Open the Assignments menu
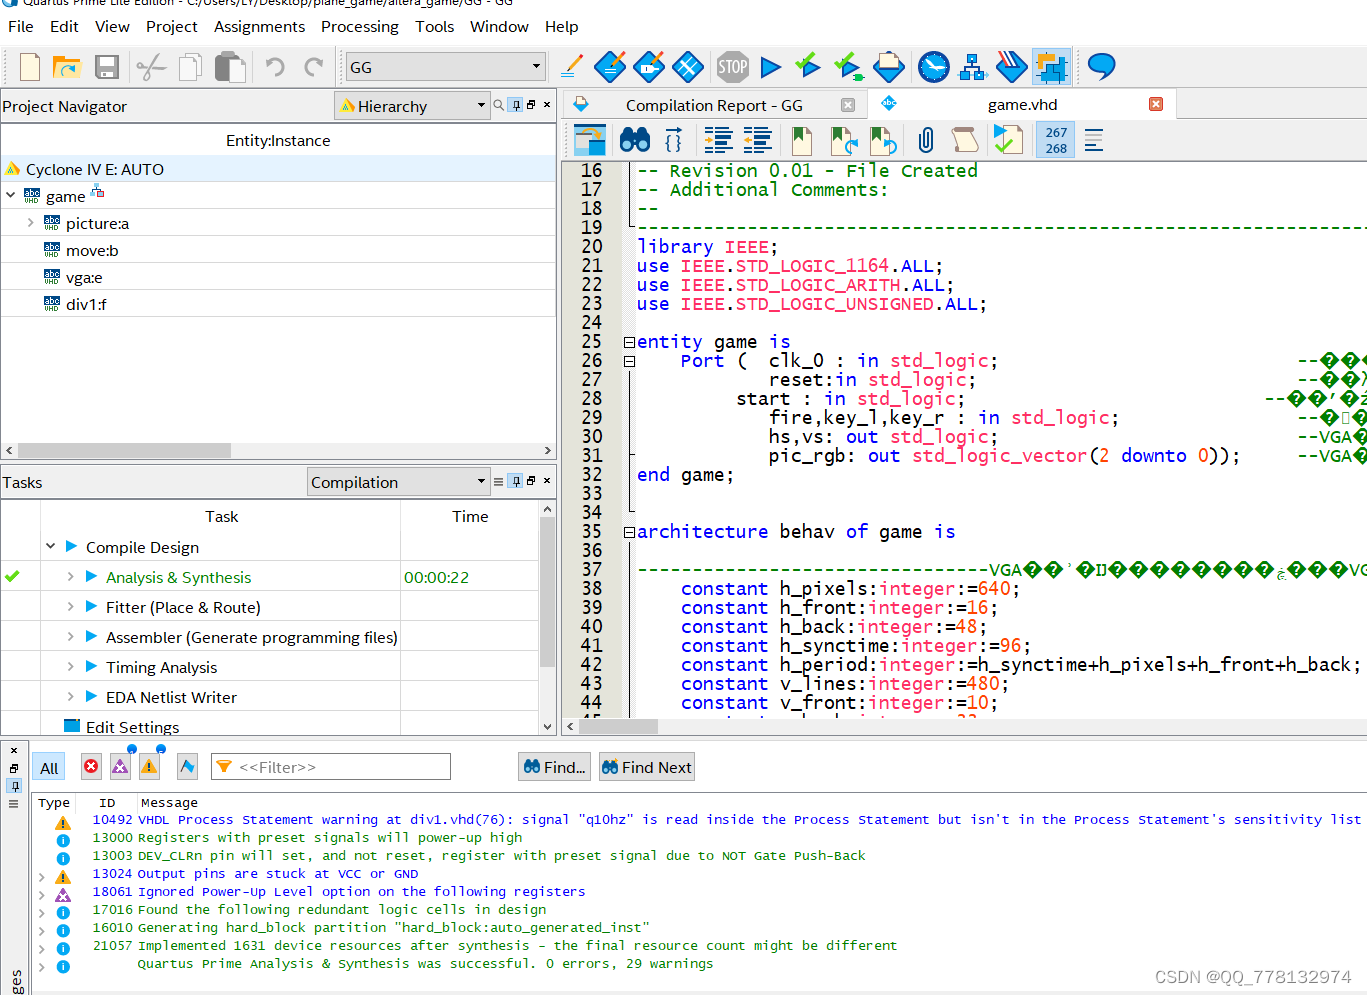The height and width of the screenshot is (995, 1367). point(259,27)
